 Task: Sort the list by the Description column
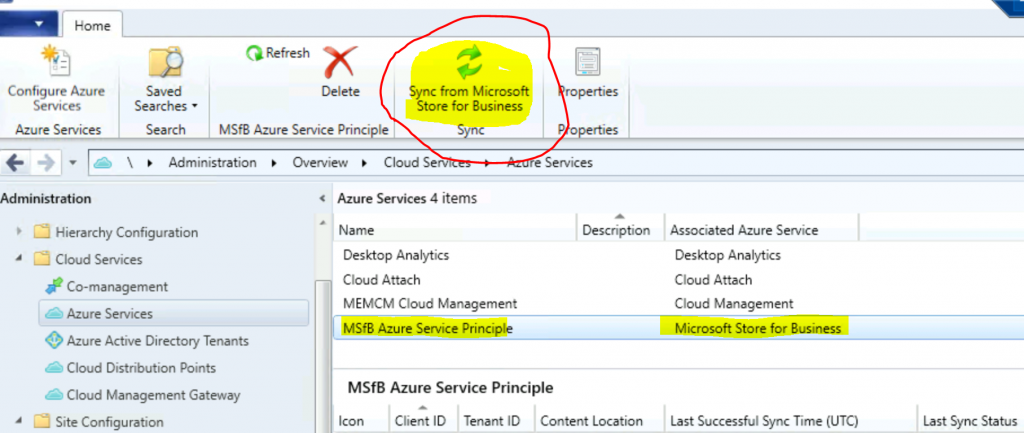click(620, 230)
